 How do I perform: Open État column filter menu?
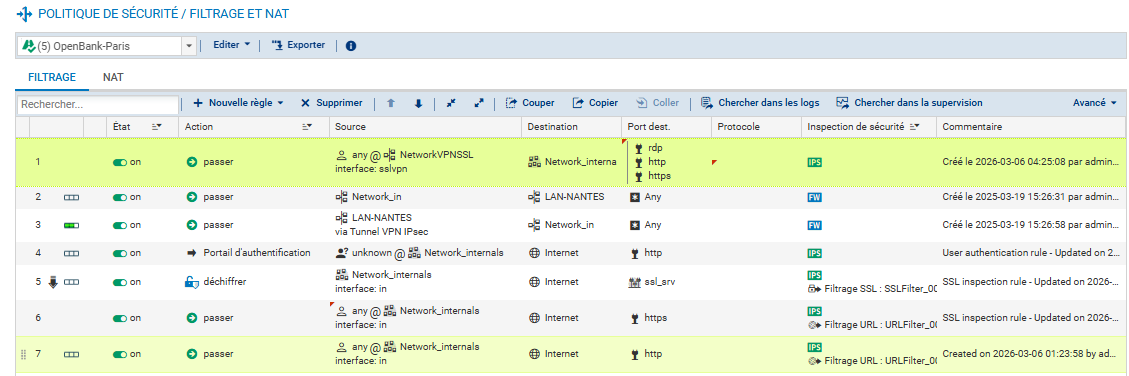(156, 126)
